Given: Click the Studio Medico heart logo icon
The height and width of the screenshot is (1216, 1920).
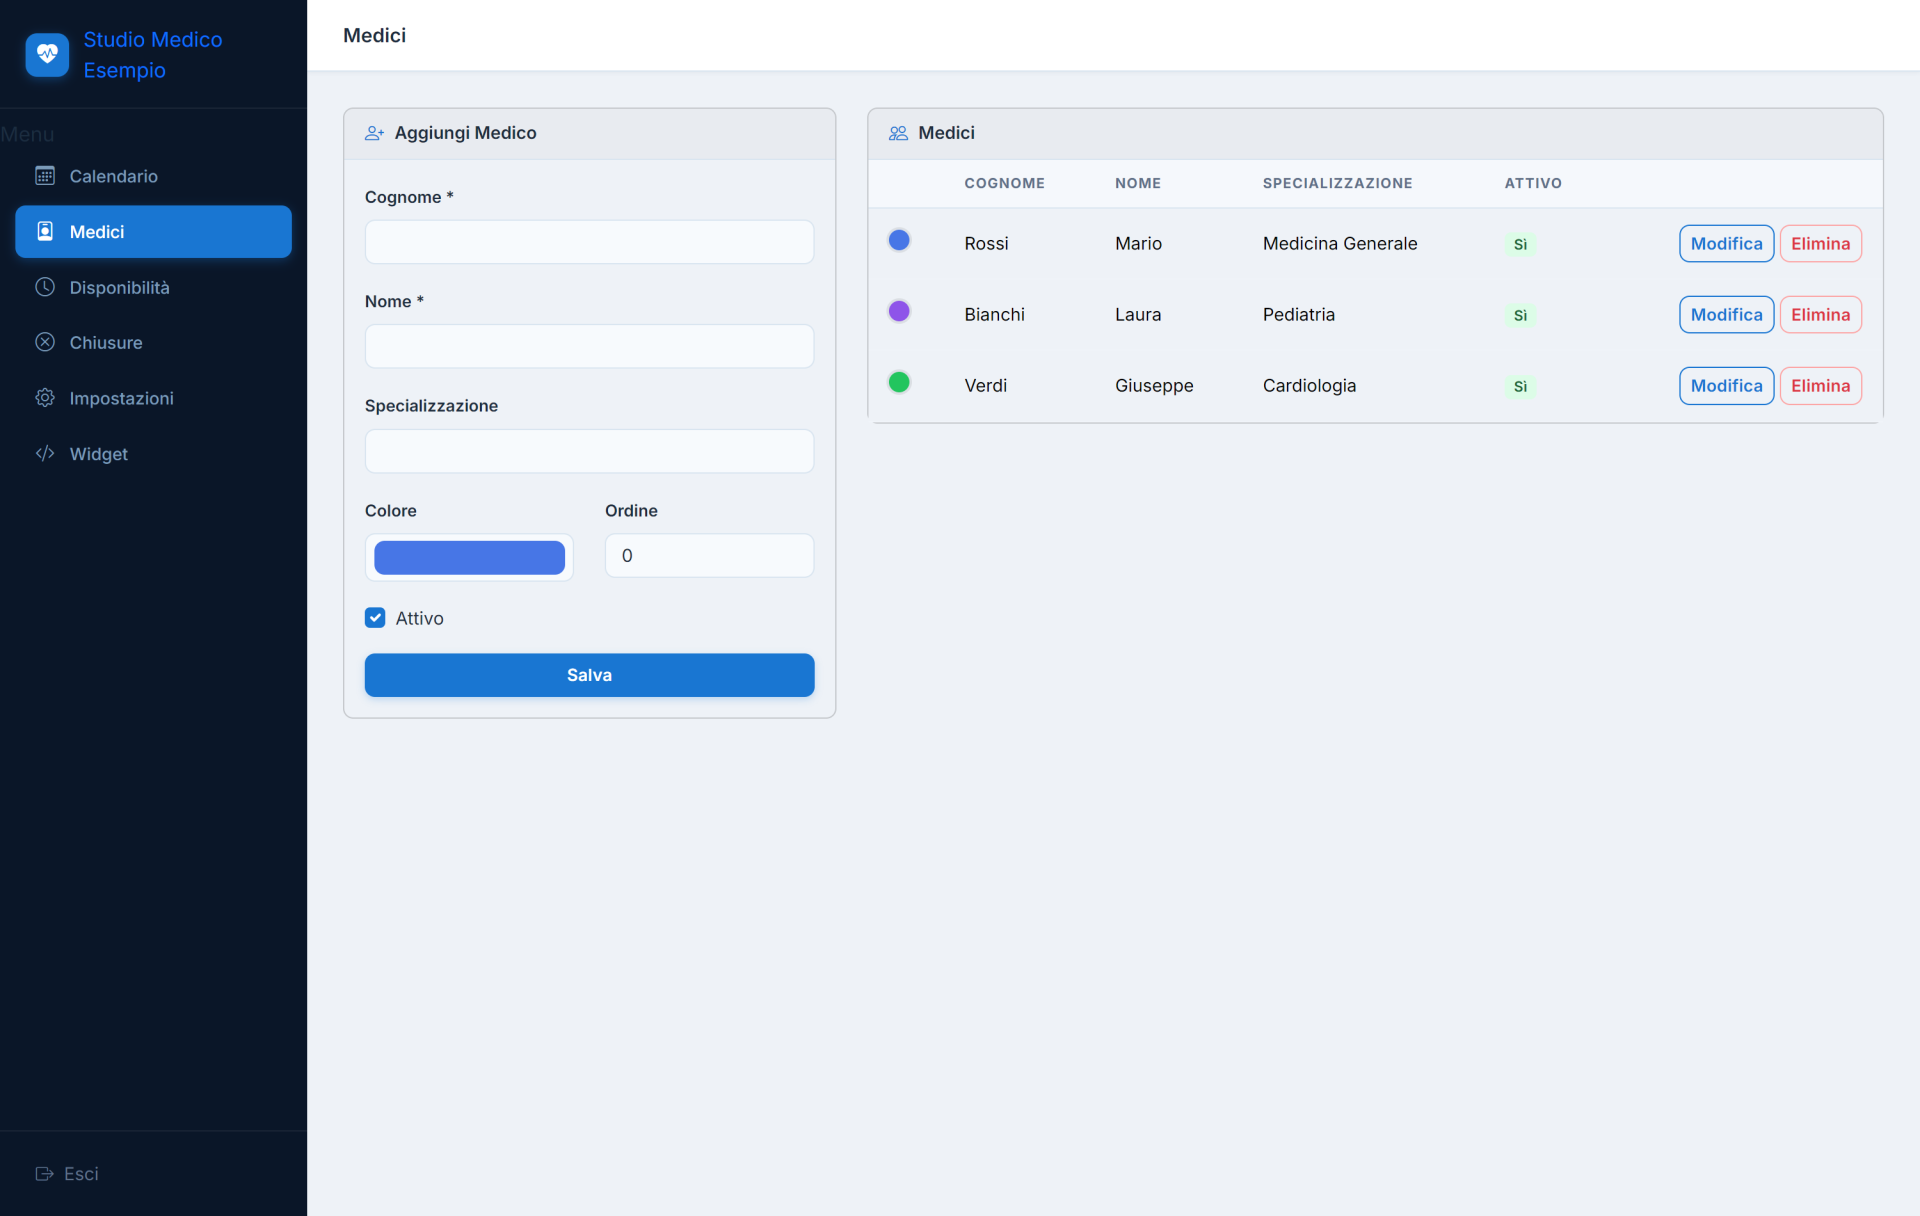Looking at the screenshot, I should (x=47, y=54).
